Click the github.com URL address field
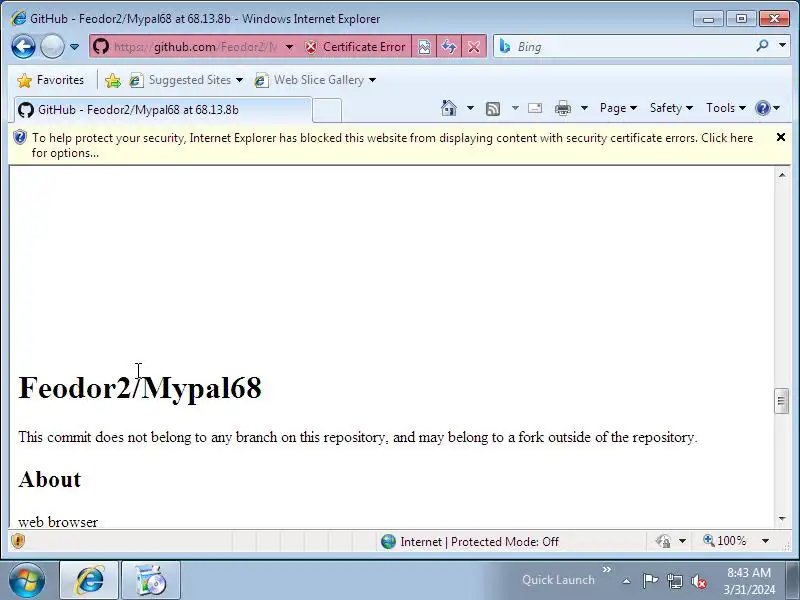 click(195, 47)
